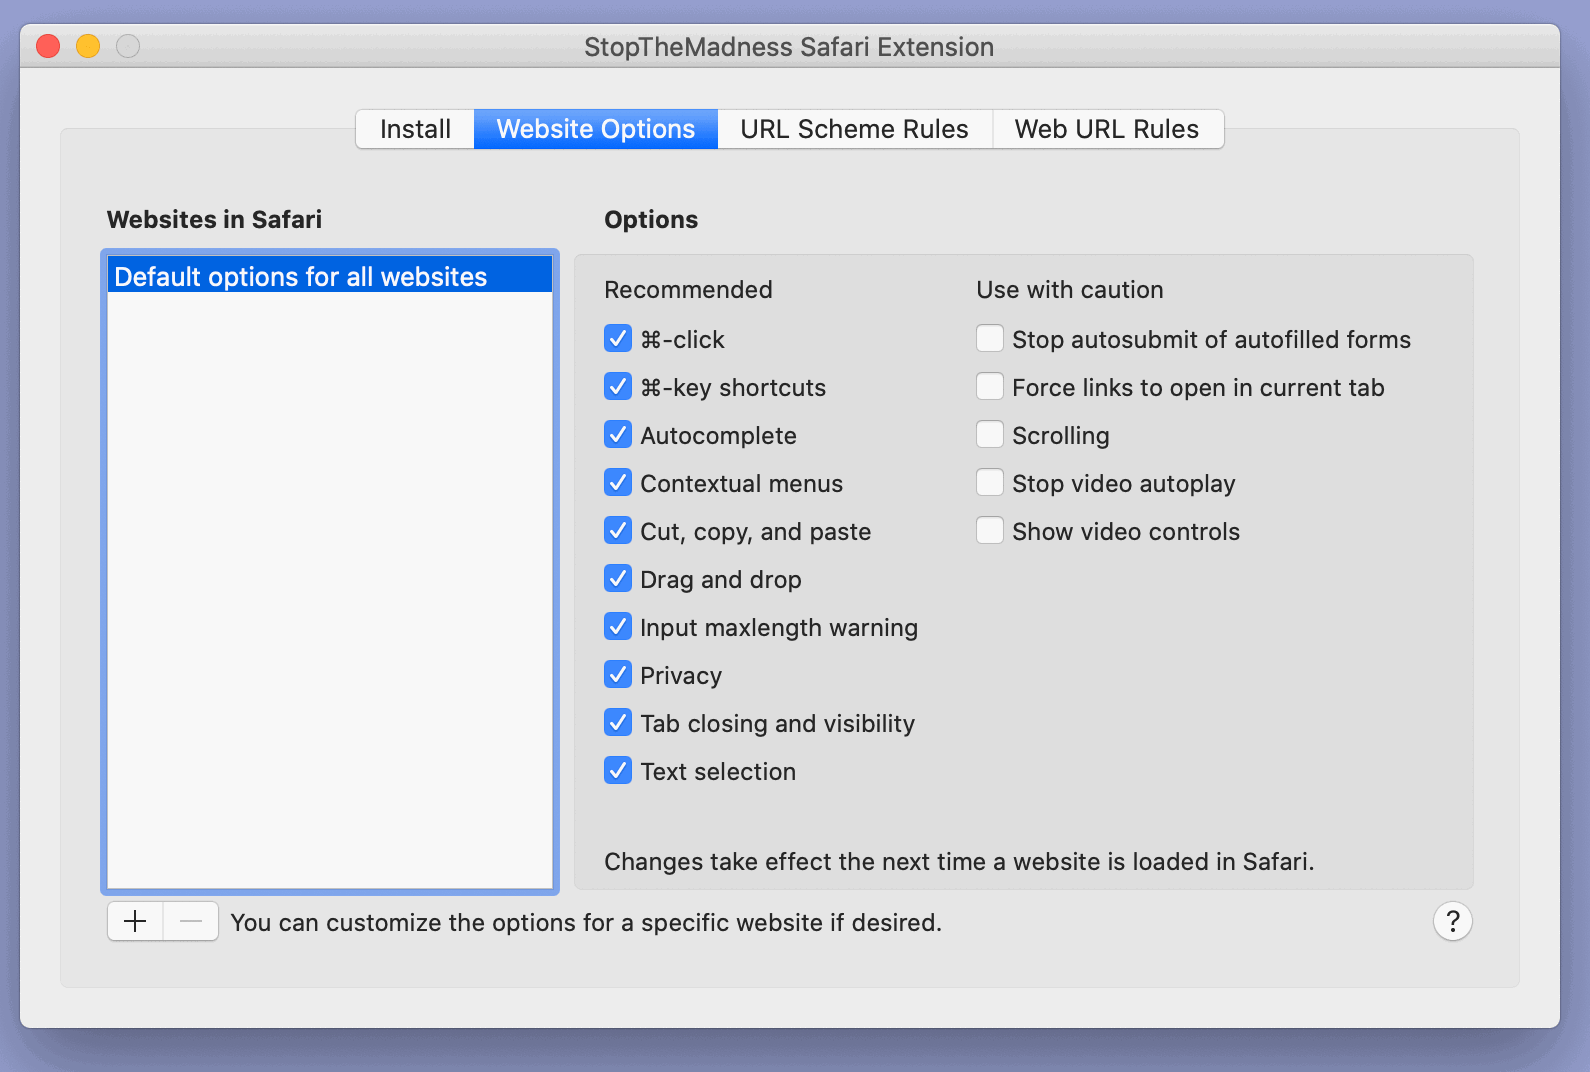Click the plus button to add a website
This screenshot has width=1590, height=1072.
(x=135, y=921)
